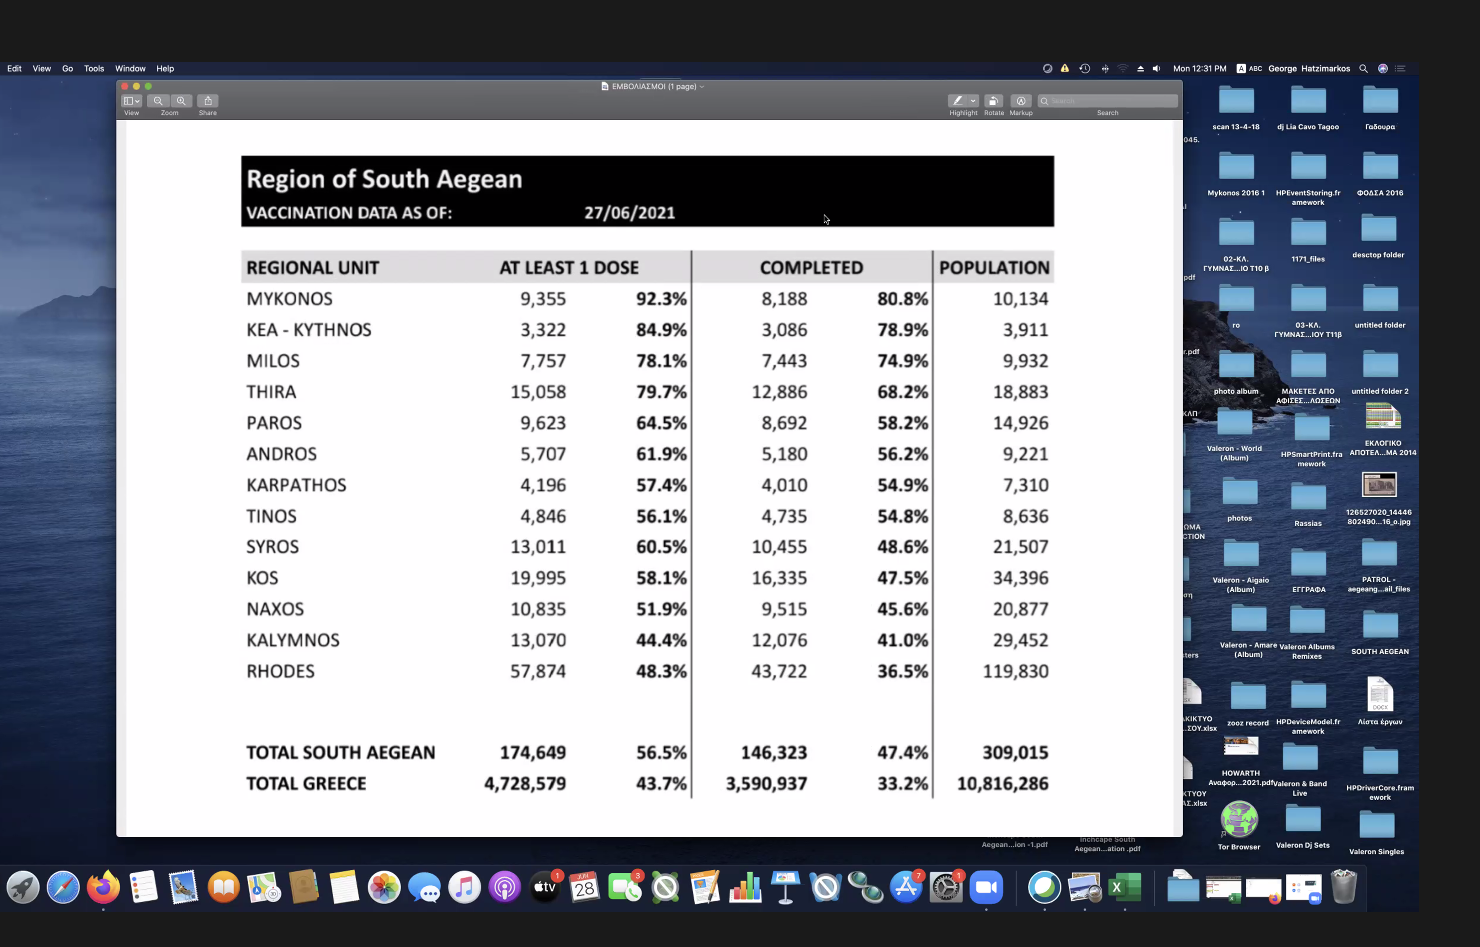The image size is (1480, 947).
Task: Open Siri from the menu bar
Action: click(1383, 69)
